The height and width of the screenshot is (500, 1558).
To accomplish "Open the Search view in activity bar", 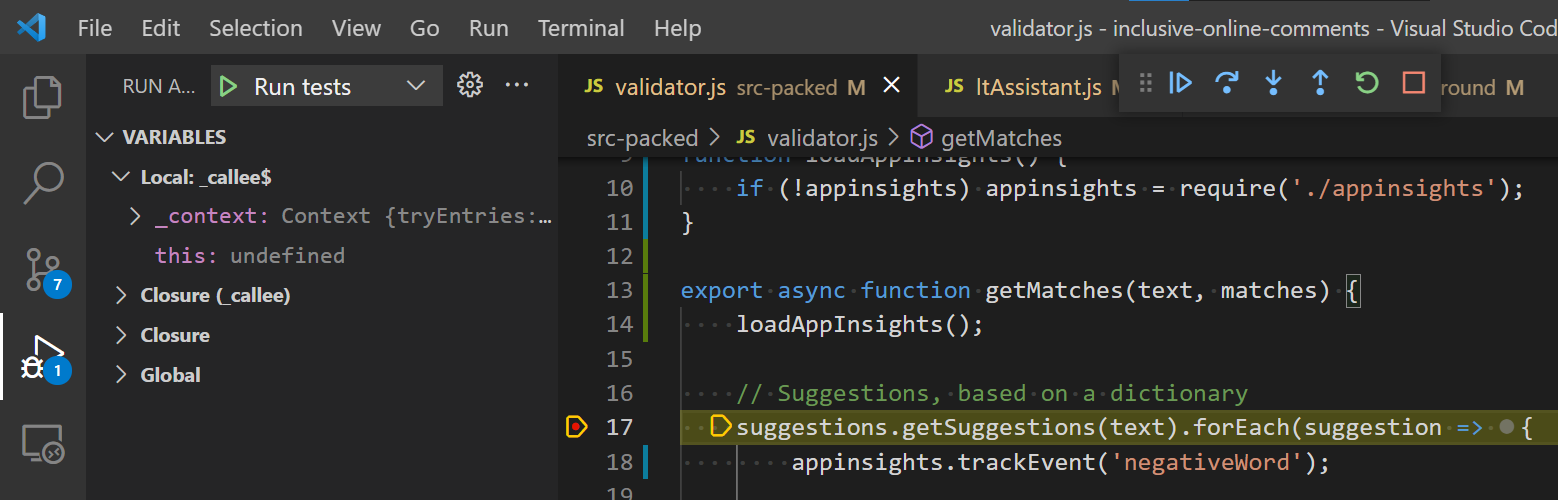I will tap(43, 183).
